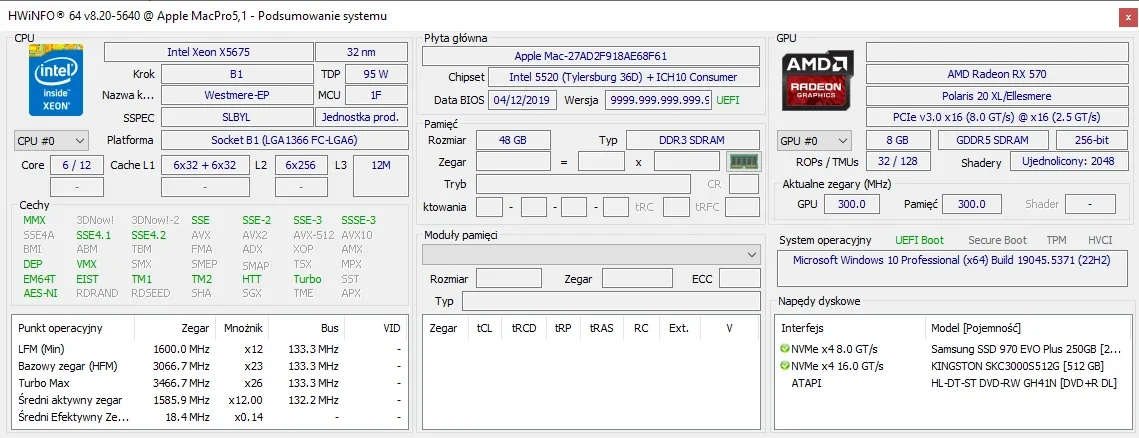Click the Intel 5520 Tylersburg chipset field
The width and height of the screenshot is (1139, 438).
pos(623,77)
